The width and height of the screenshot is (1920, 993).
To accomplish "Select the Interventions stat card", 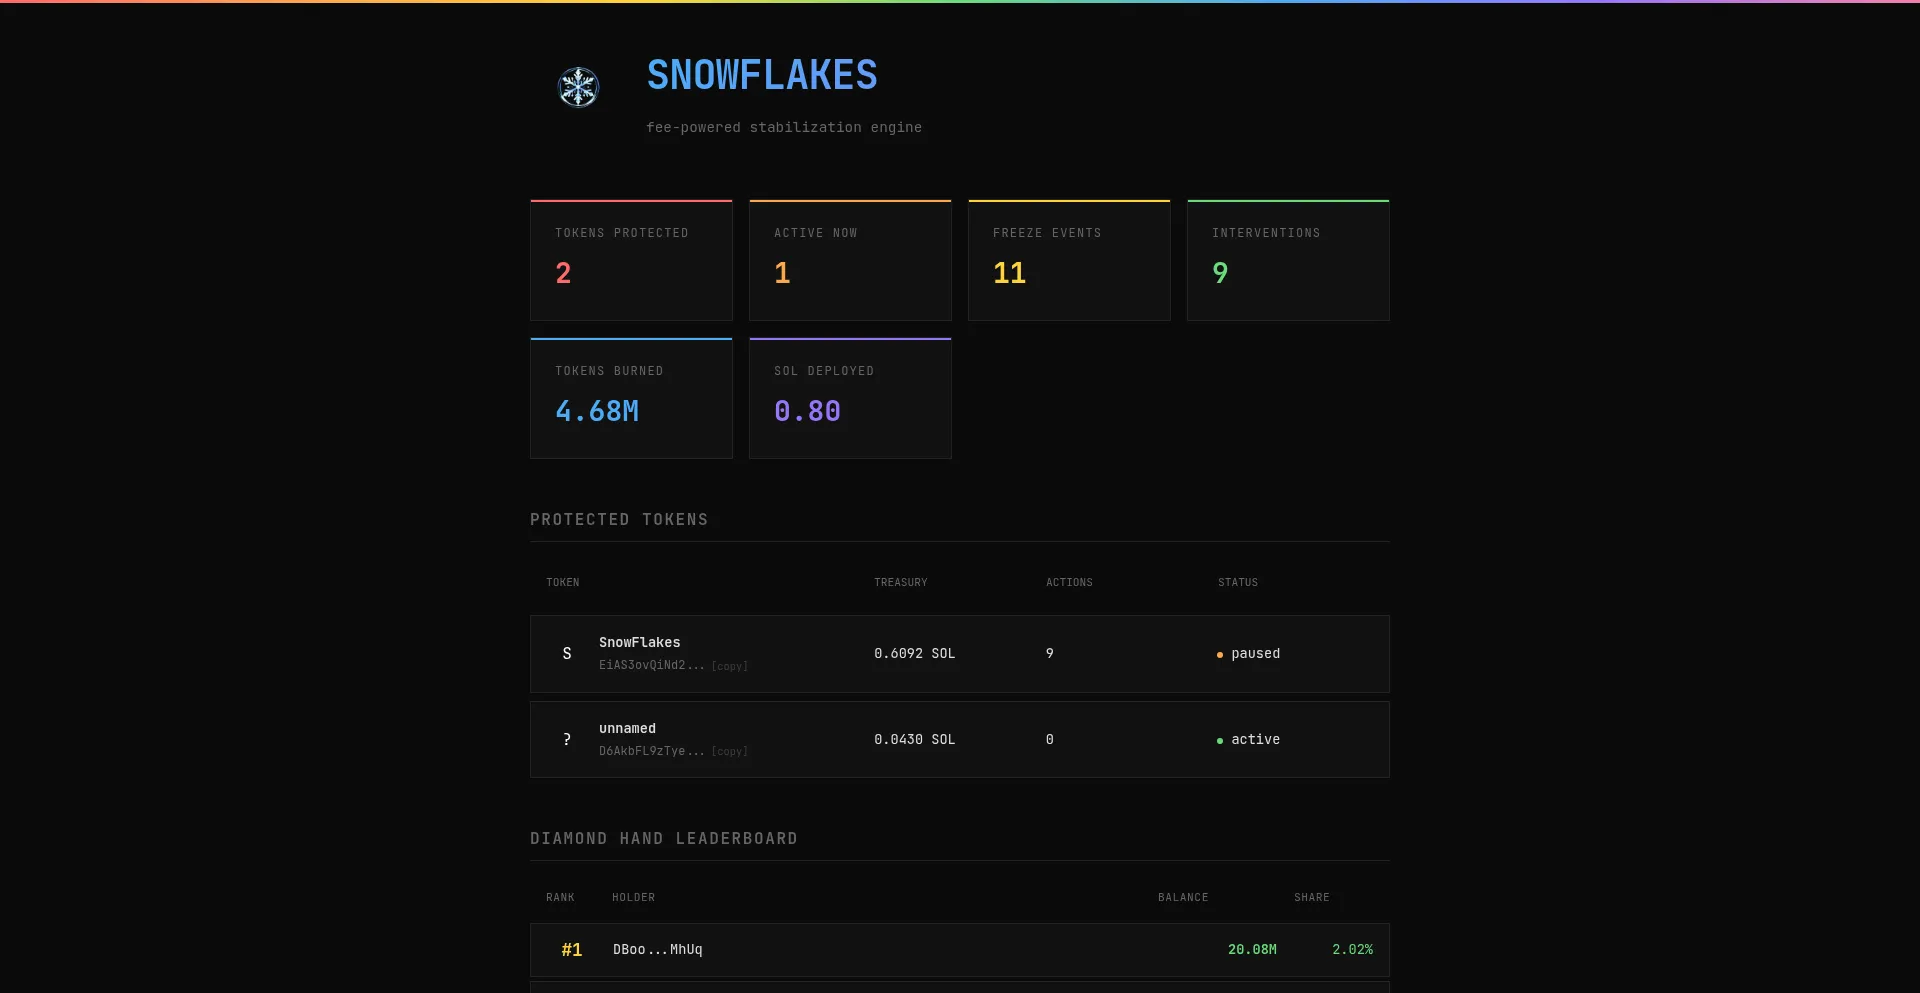I will coord(1288,260).
